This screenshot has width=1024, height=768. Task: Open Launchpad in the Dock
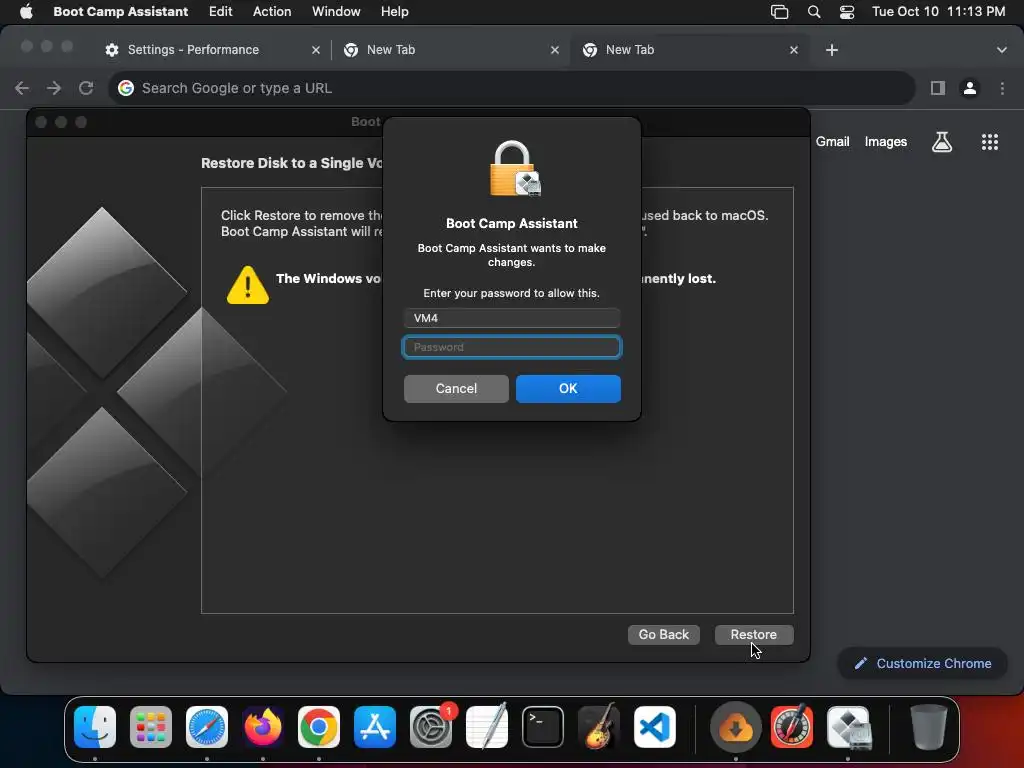151,727
